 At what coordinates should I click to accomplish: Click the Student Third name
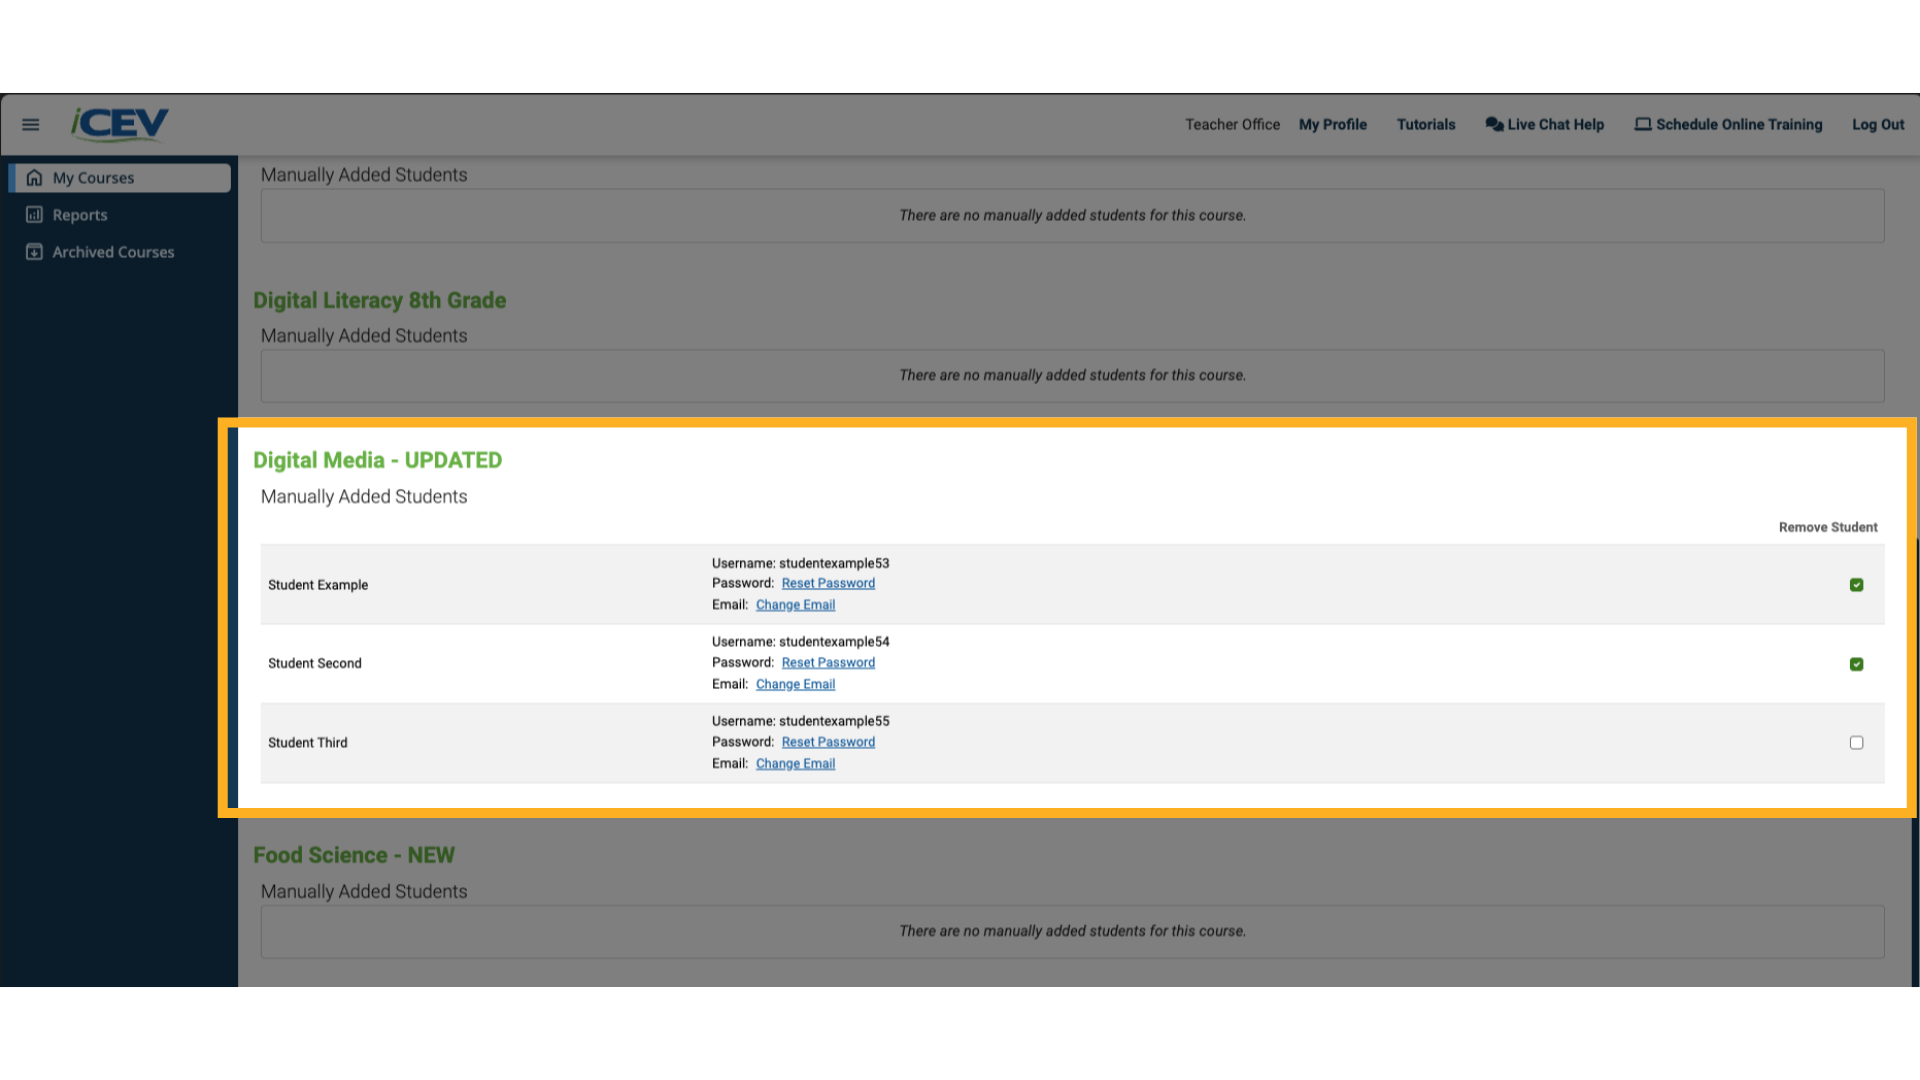(308, 743)
